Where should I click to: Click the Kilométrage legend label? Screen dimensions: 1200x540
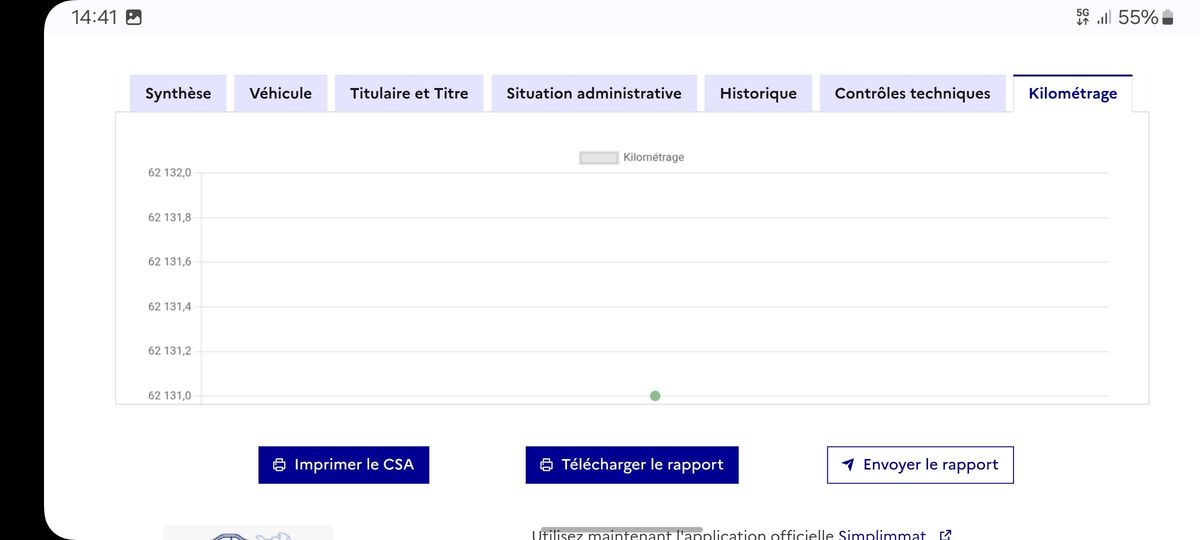click(653, 158)
